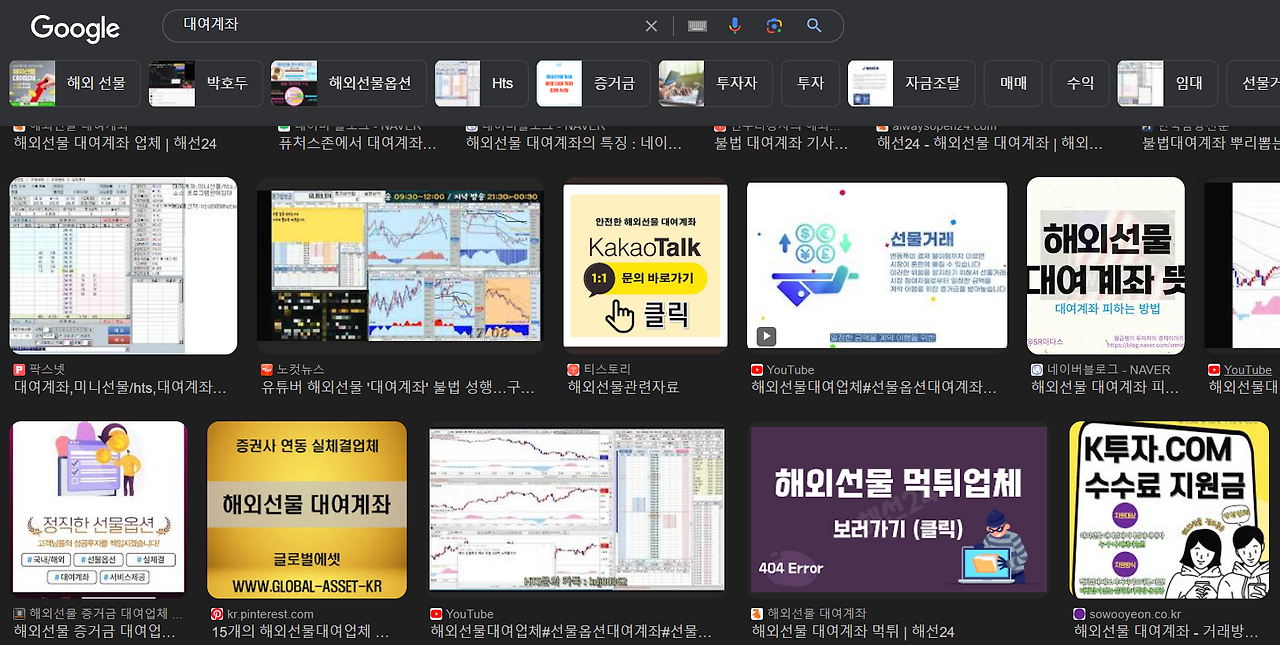1280x645 pixels.
Task: Open link 해외선물 대여계좌 먹튀 | 해선24
Action: point(853,632)
